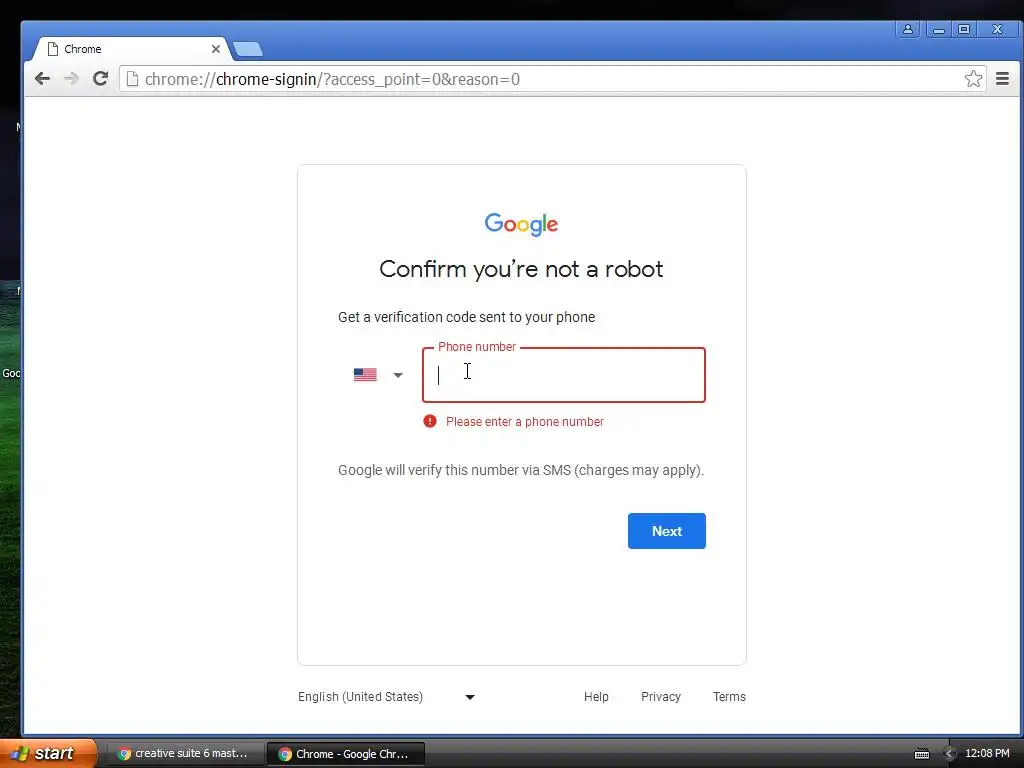Go back using the browser back arrow
This screenshot has width=1024, height=768.
pyautogui.click(x=42, y=79)
